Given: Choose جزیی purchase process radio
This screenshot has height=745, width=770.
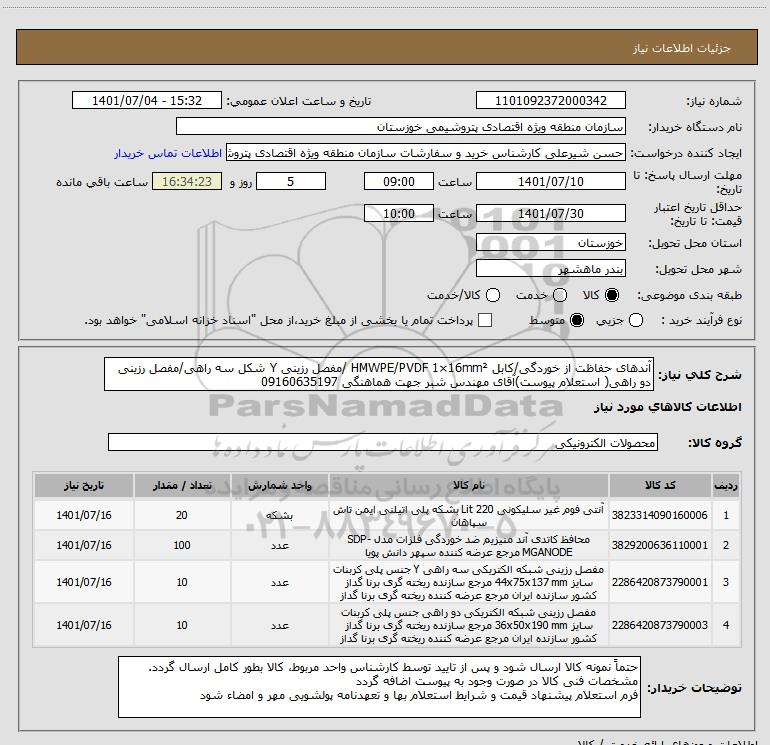Looking at the screenshot, I should click(636, 320).
